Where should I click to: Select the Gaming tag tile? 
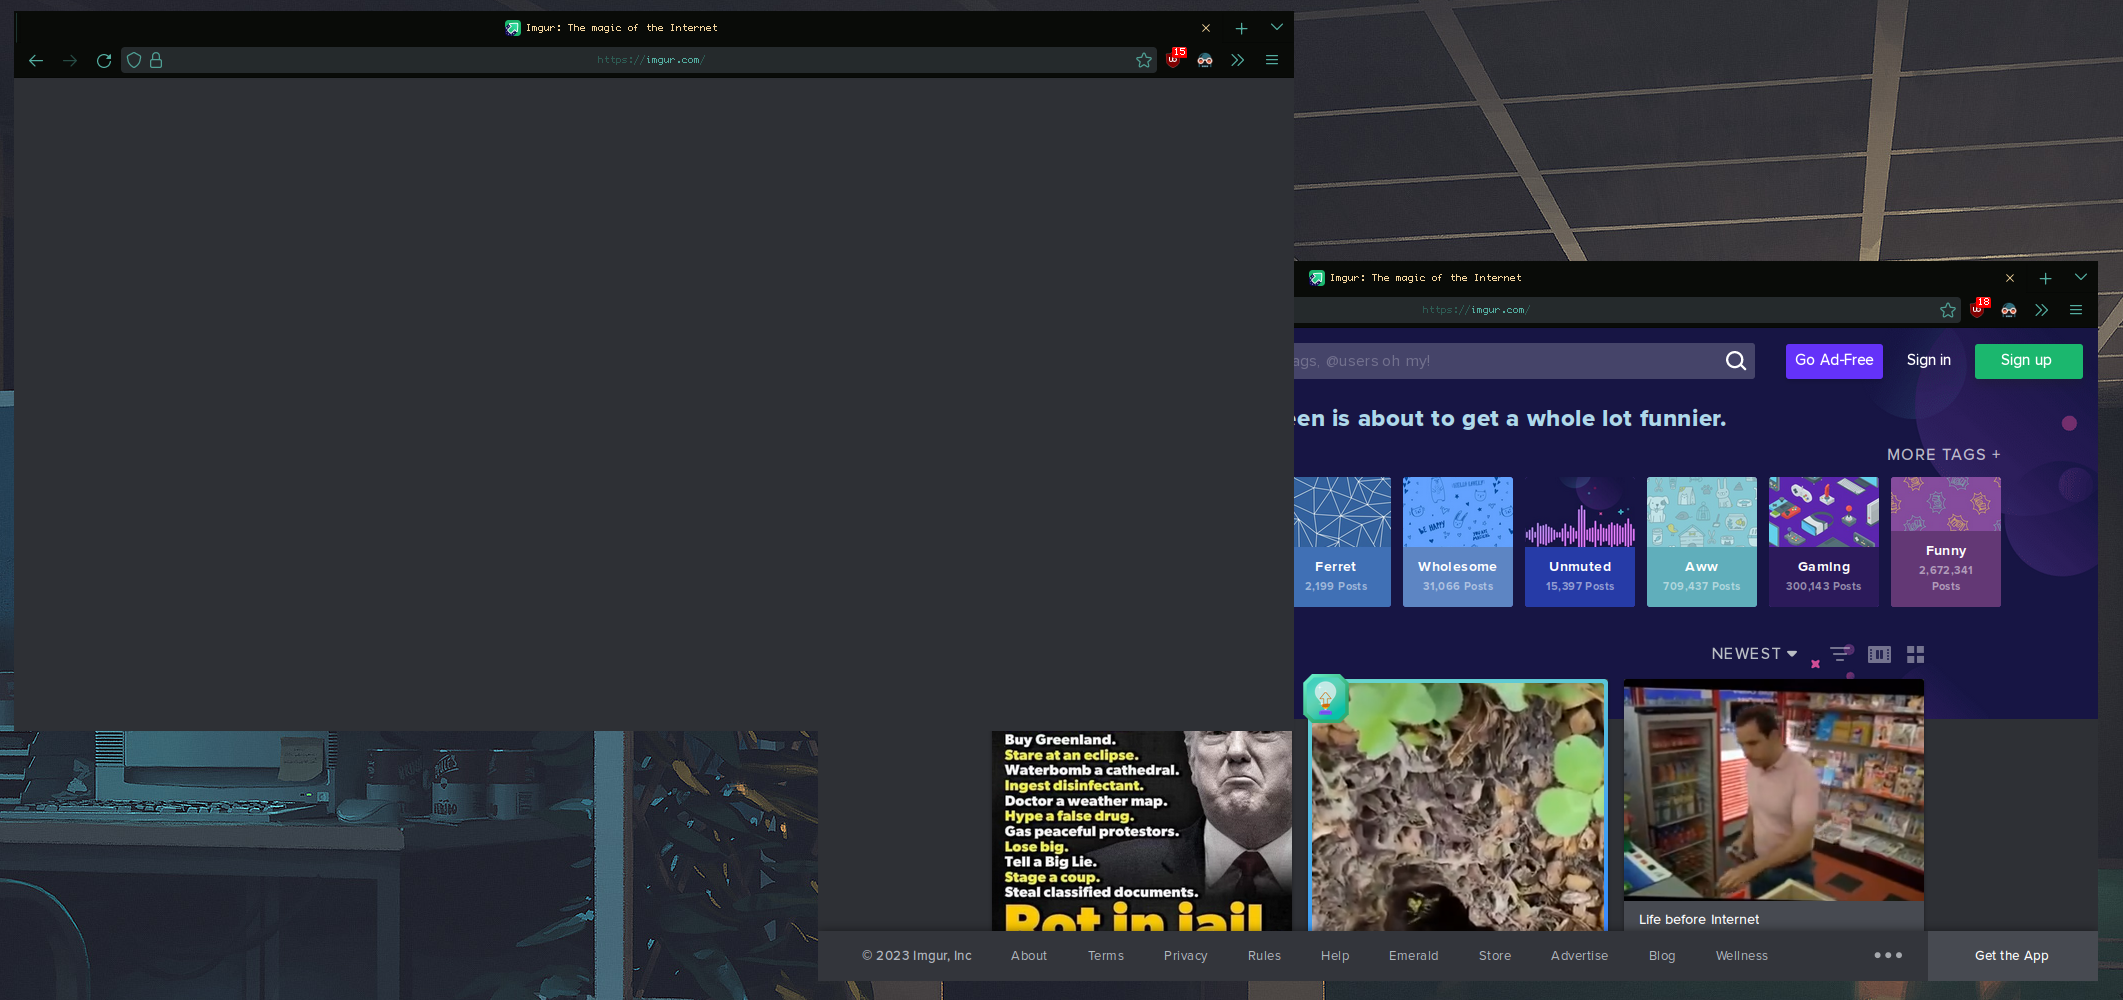(x=1823, y=540)
